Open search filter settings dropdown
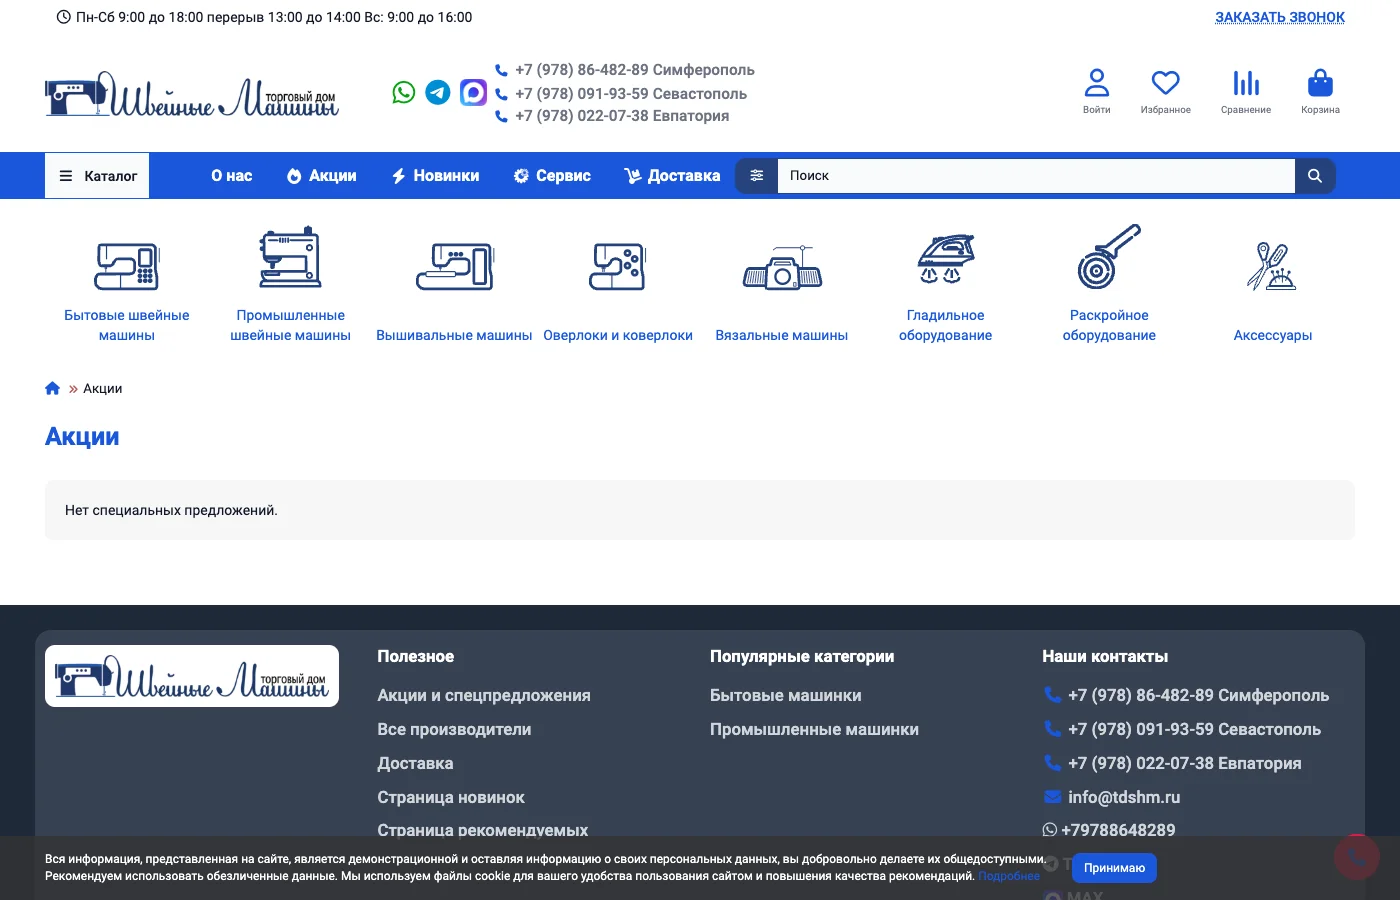This screenshot has height=900, width=1400. (757, 176)
